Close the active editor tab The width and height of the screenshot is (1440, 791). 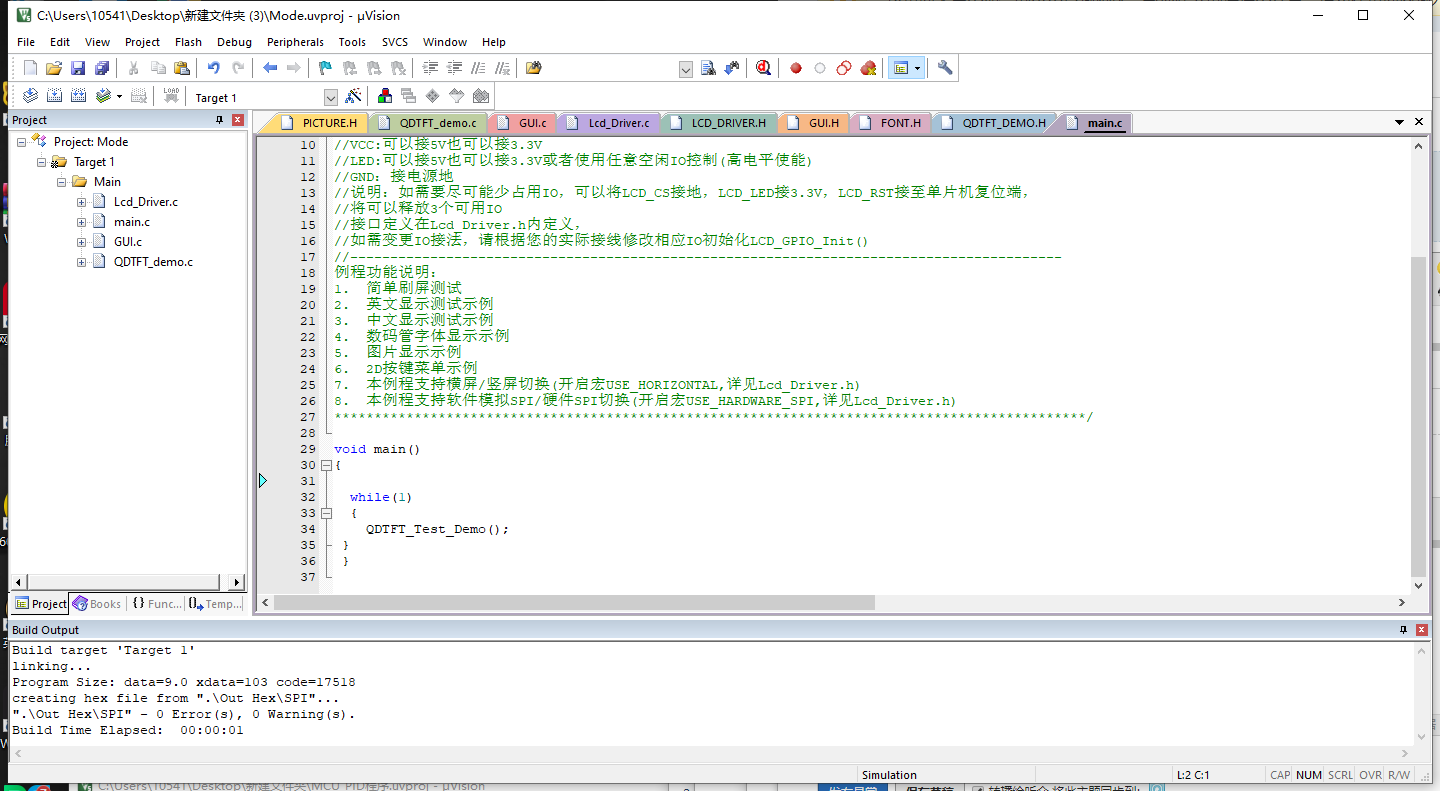pos(1419,122)
